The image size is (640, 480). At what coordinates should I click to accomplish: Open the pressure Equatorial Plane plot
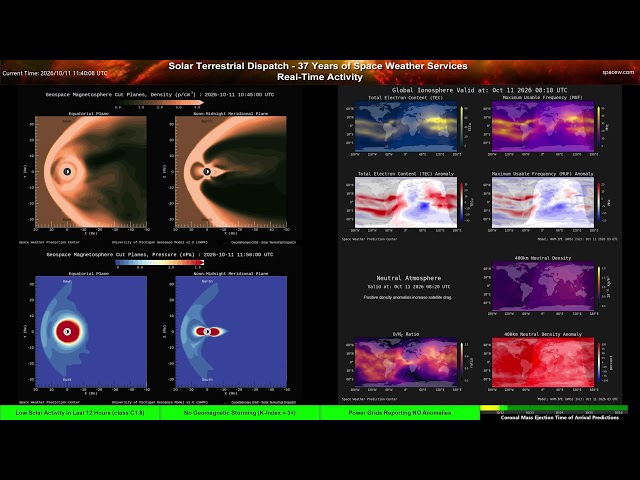click(91, 332)
